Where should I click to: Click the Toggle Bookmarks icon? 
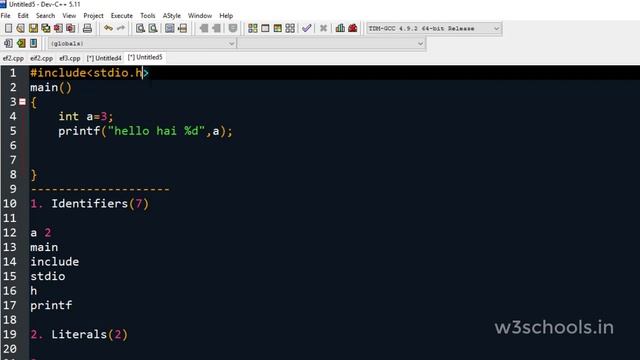(x=21, y=43)
